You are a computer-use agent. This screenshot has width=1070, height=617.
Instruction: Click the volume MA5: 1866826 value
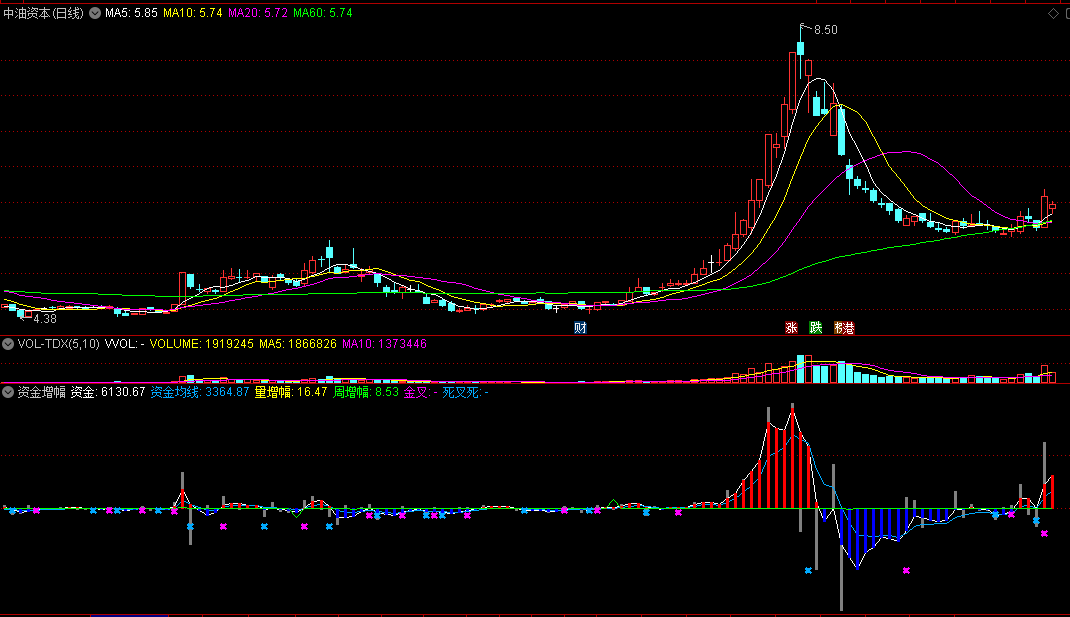[298, 344]
